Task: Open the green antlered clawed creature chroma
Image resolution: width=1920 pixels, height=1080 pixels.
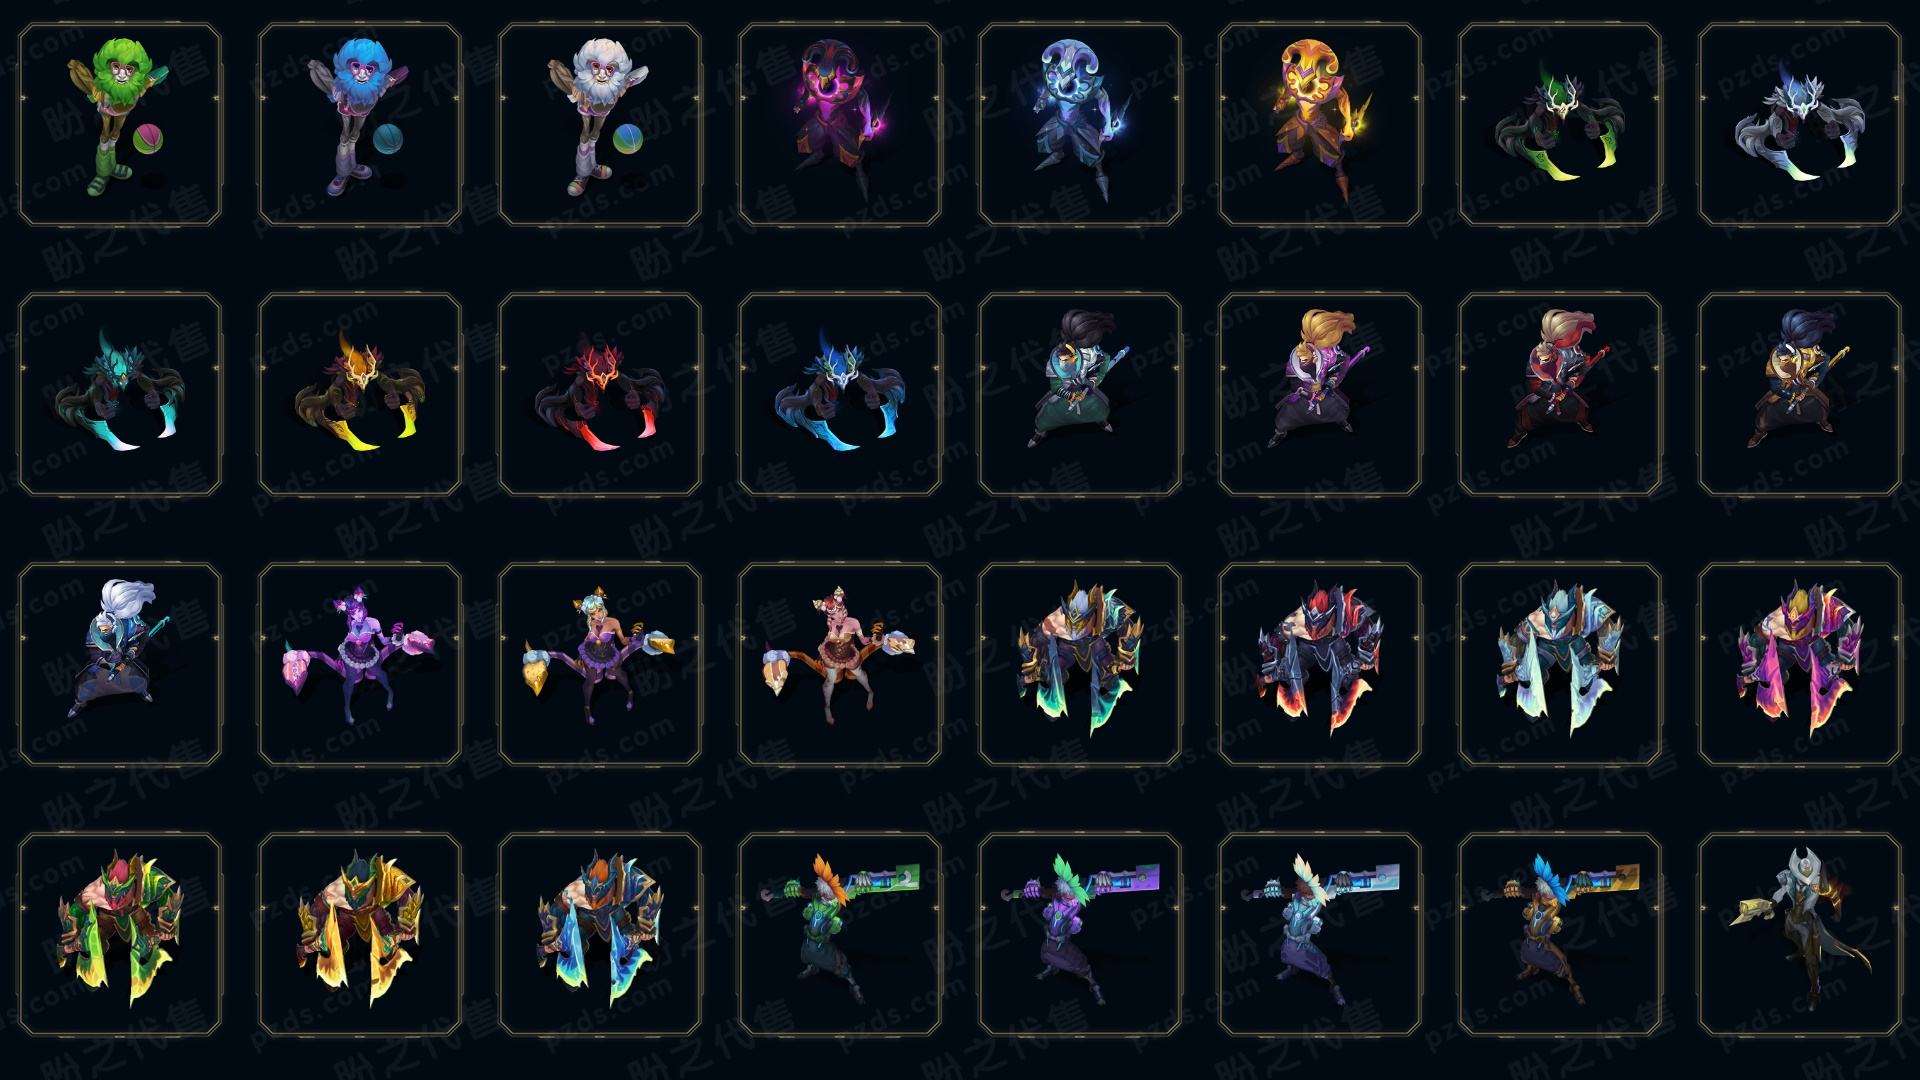Action: click(1560, 125)
